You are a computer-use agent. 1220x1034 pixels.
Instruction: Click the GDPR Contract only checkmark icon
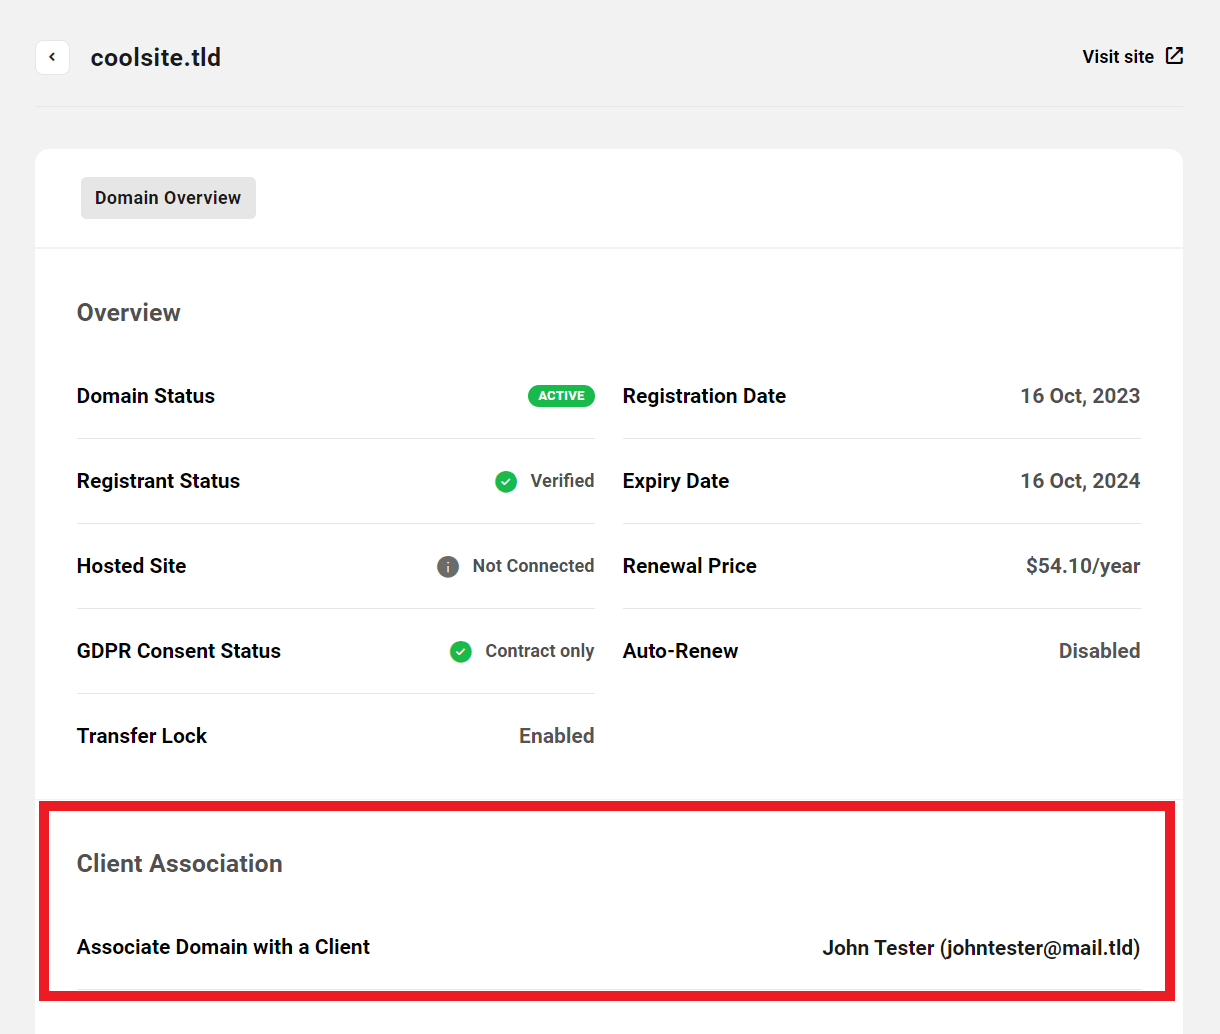point(460,652)
